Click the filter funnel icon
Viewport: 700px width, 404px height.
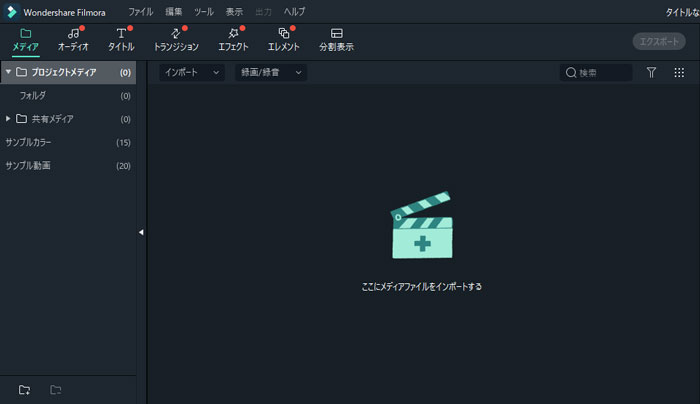[651, 72]
